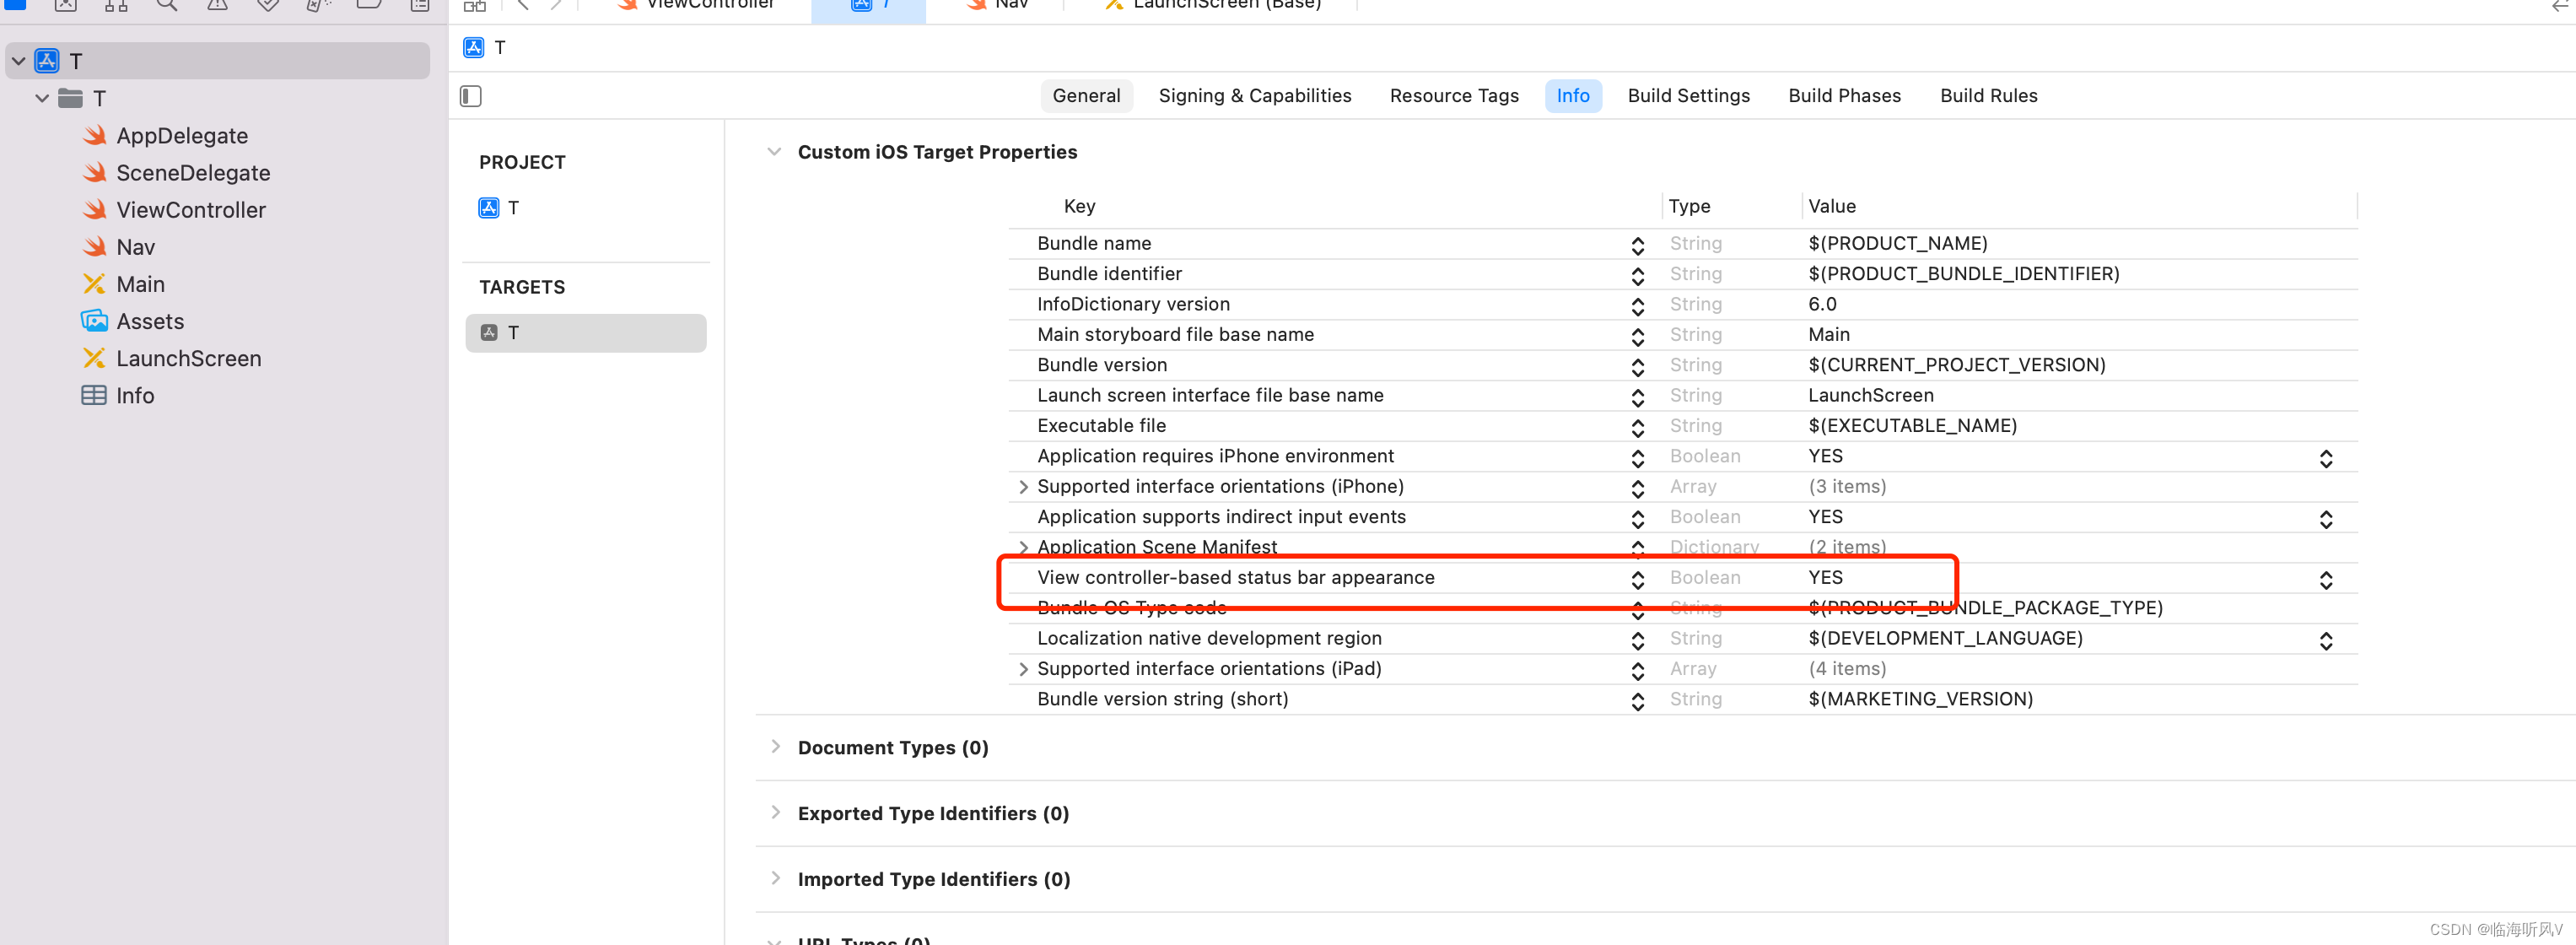Image resolution: width=2576 pixels, height=945 pixels.
Task: Open Resource Tags tab
Action: pos(1454,96)
